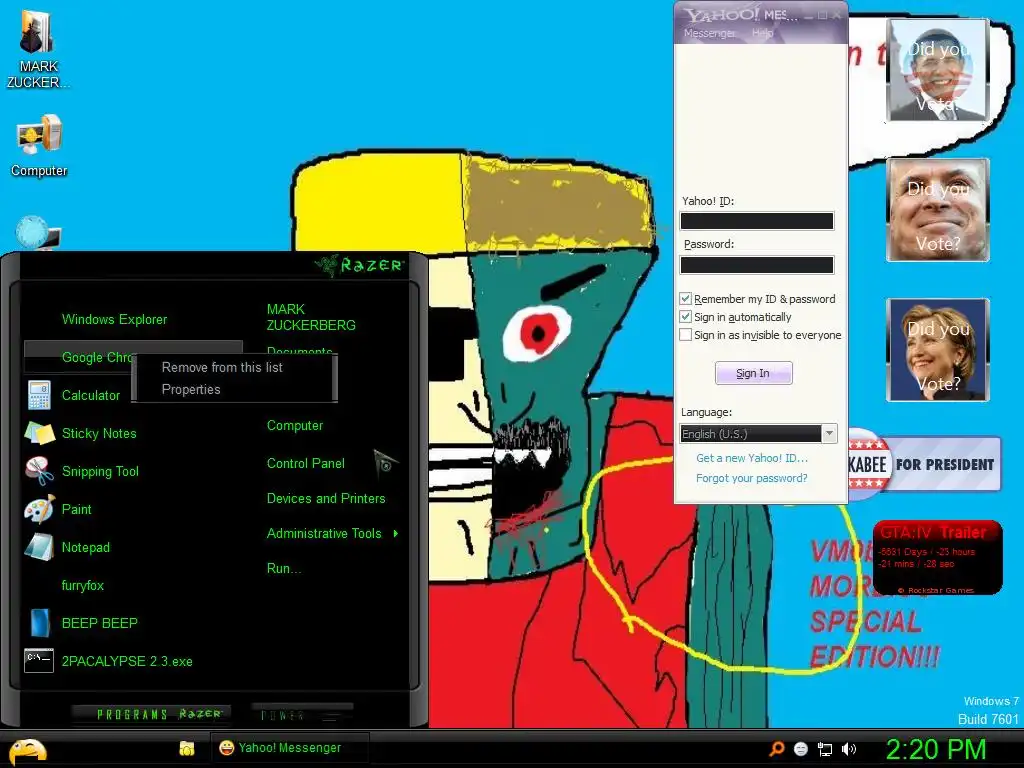Open Devices and Printers
Image resolution: width=1024 pixels, height=768 pixels.
(x=326, y=498)
